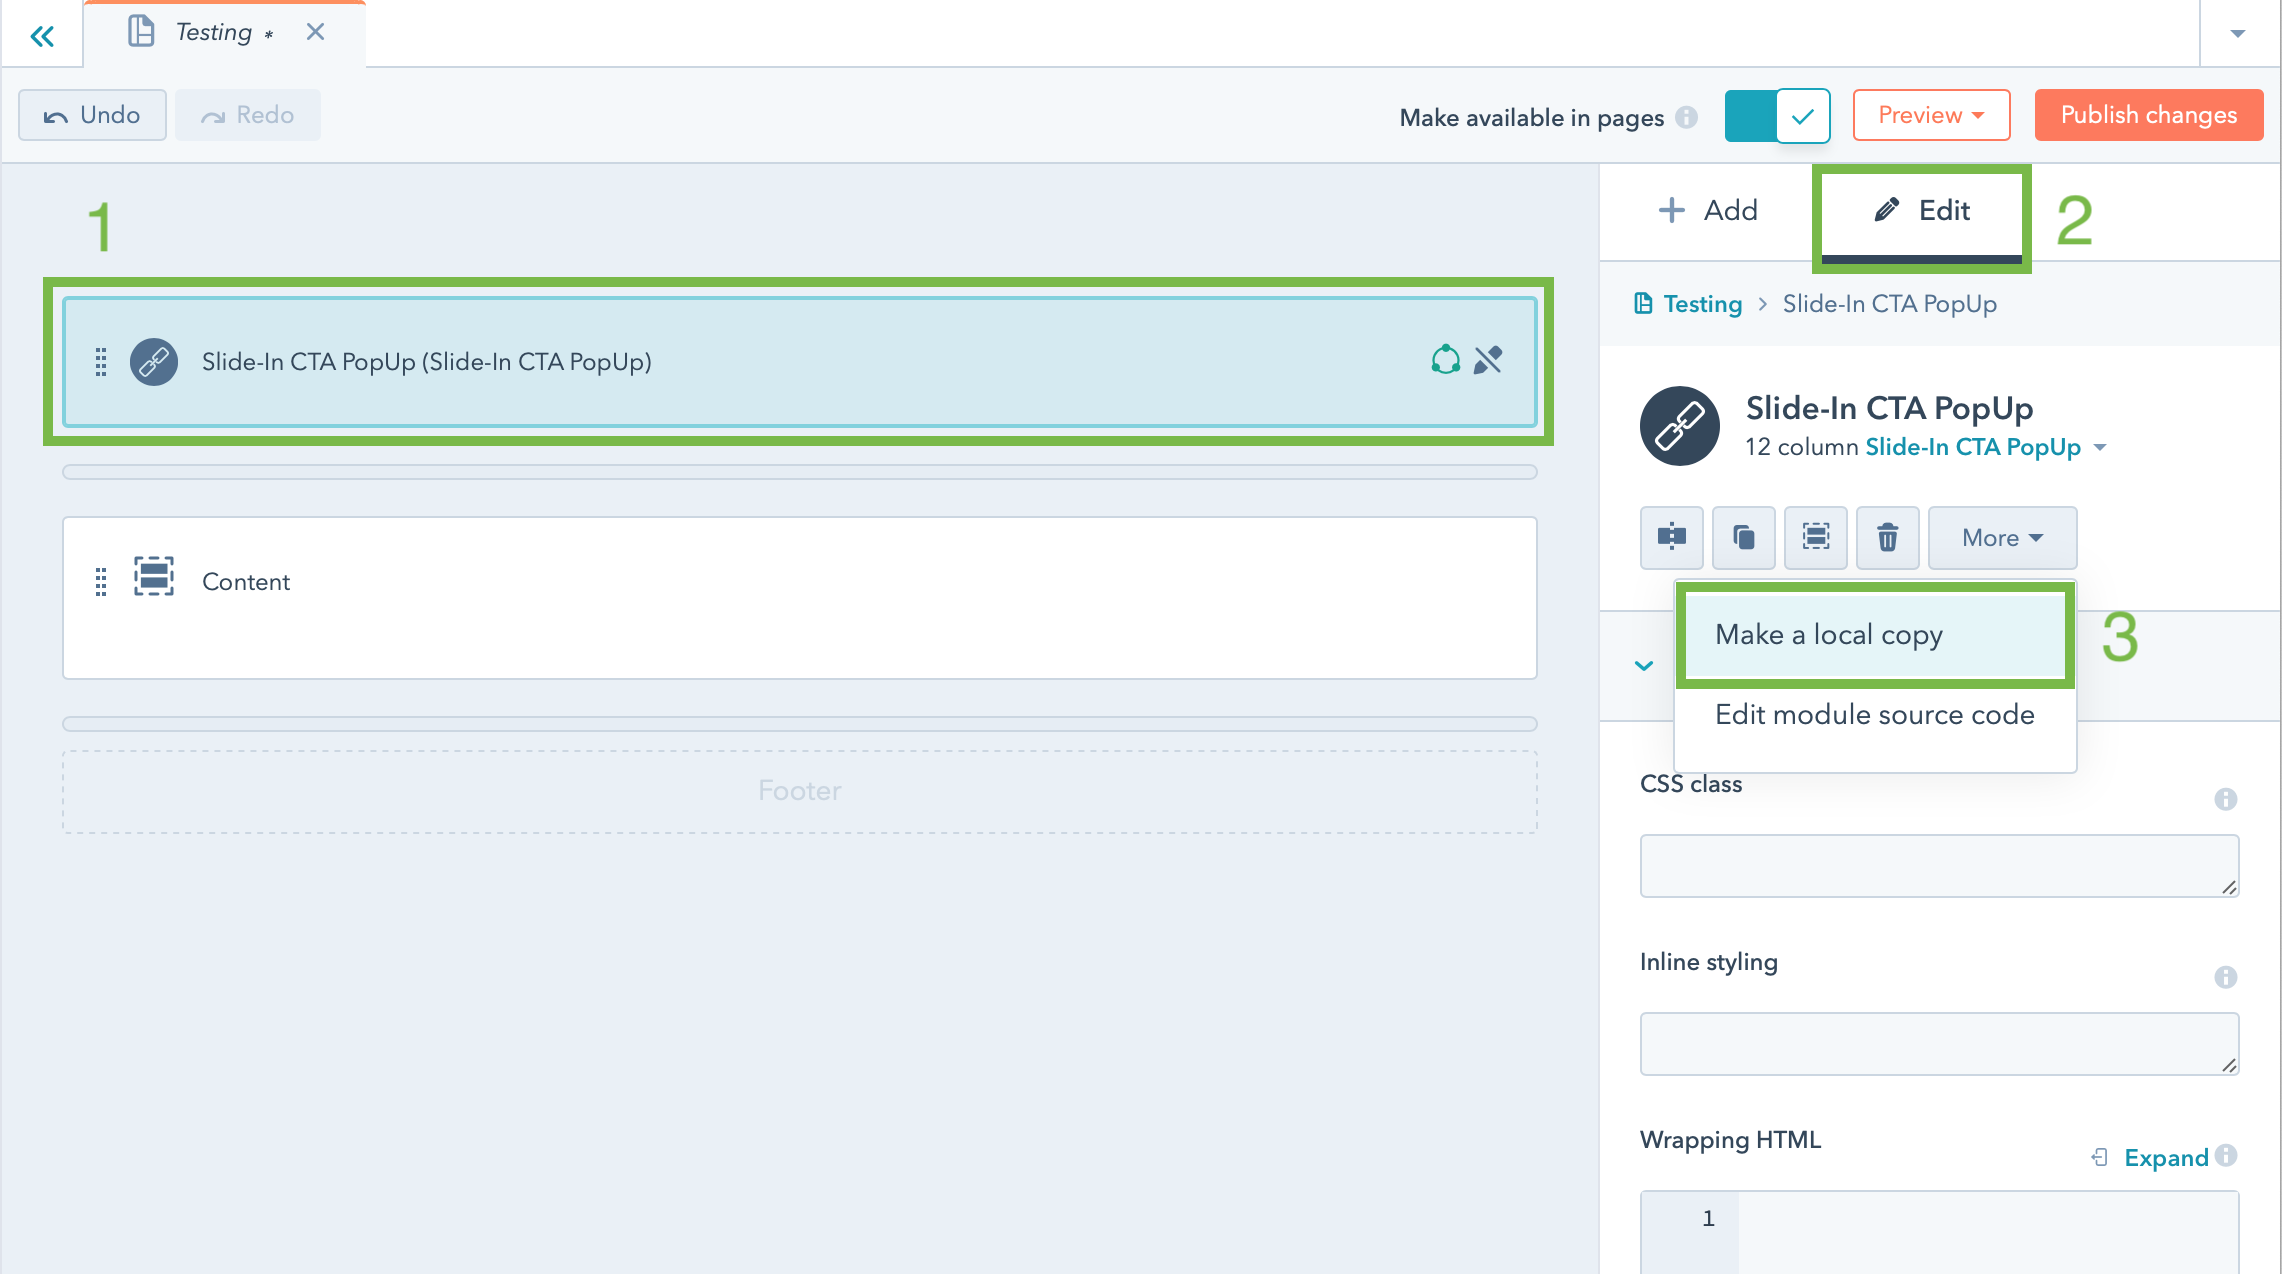Select the drag handle of Slide-In CTA PopUp row
Viewport: 2282px width, 1274px height.
[x=101, y=362]
